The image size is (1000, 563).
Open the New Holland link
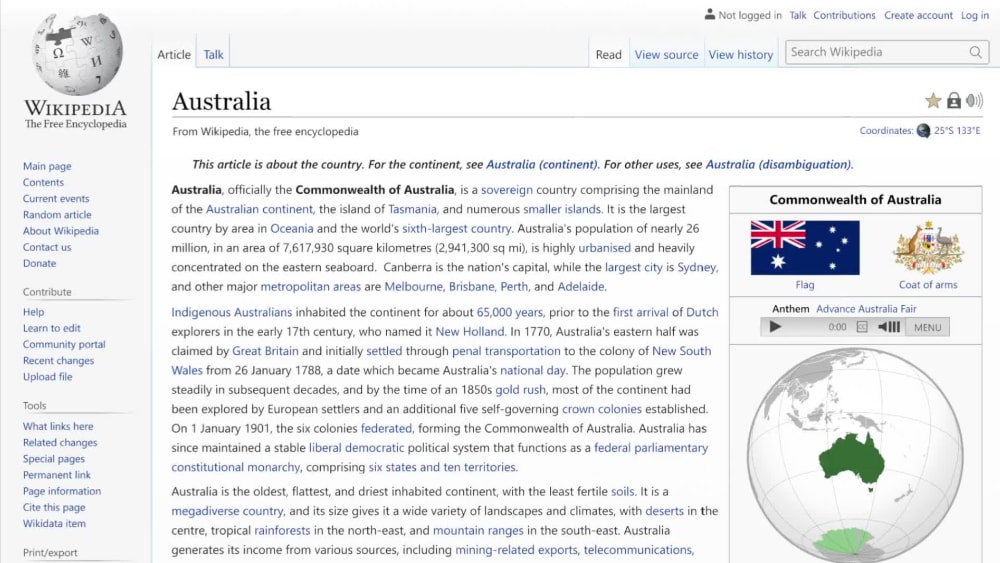click(469, 332)
